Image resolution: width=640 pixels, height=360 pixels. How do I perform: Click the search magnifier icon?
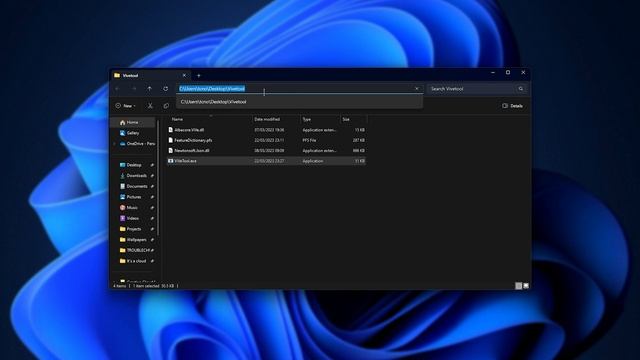(x=521, y=89)
